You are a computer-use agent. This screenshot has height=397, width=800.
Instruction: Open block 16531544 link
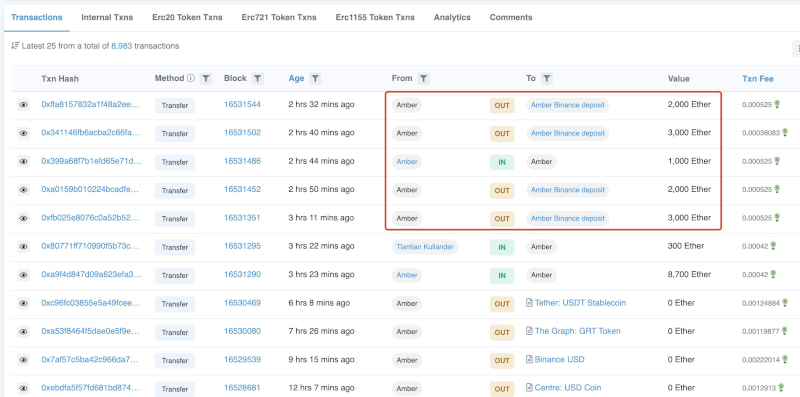pyautogui.click(x=242, y=104)
